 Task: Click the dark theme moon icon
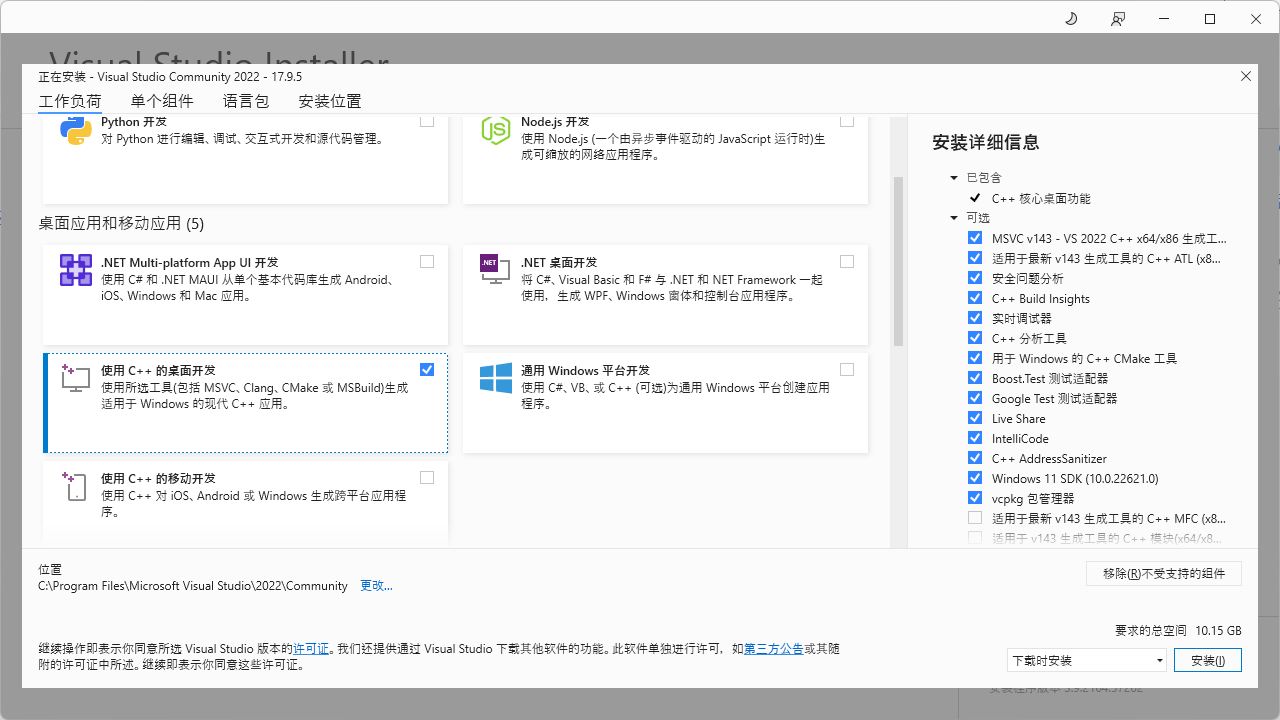click(x=1070, y=18)
